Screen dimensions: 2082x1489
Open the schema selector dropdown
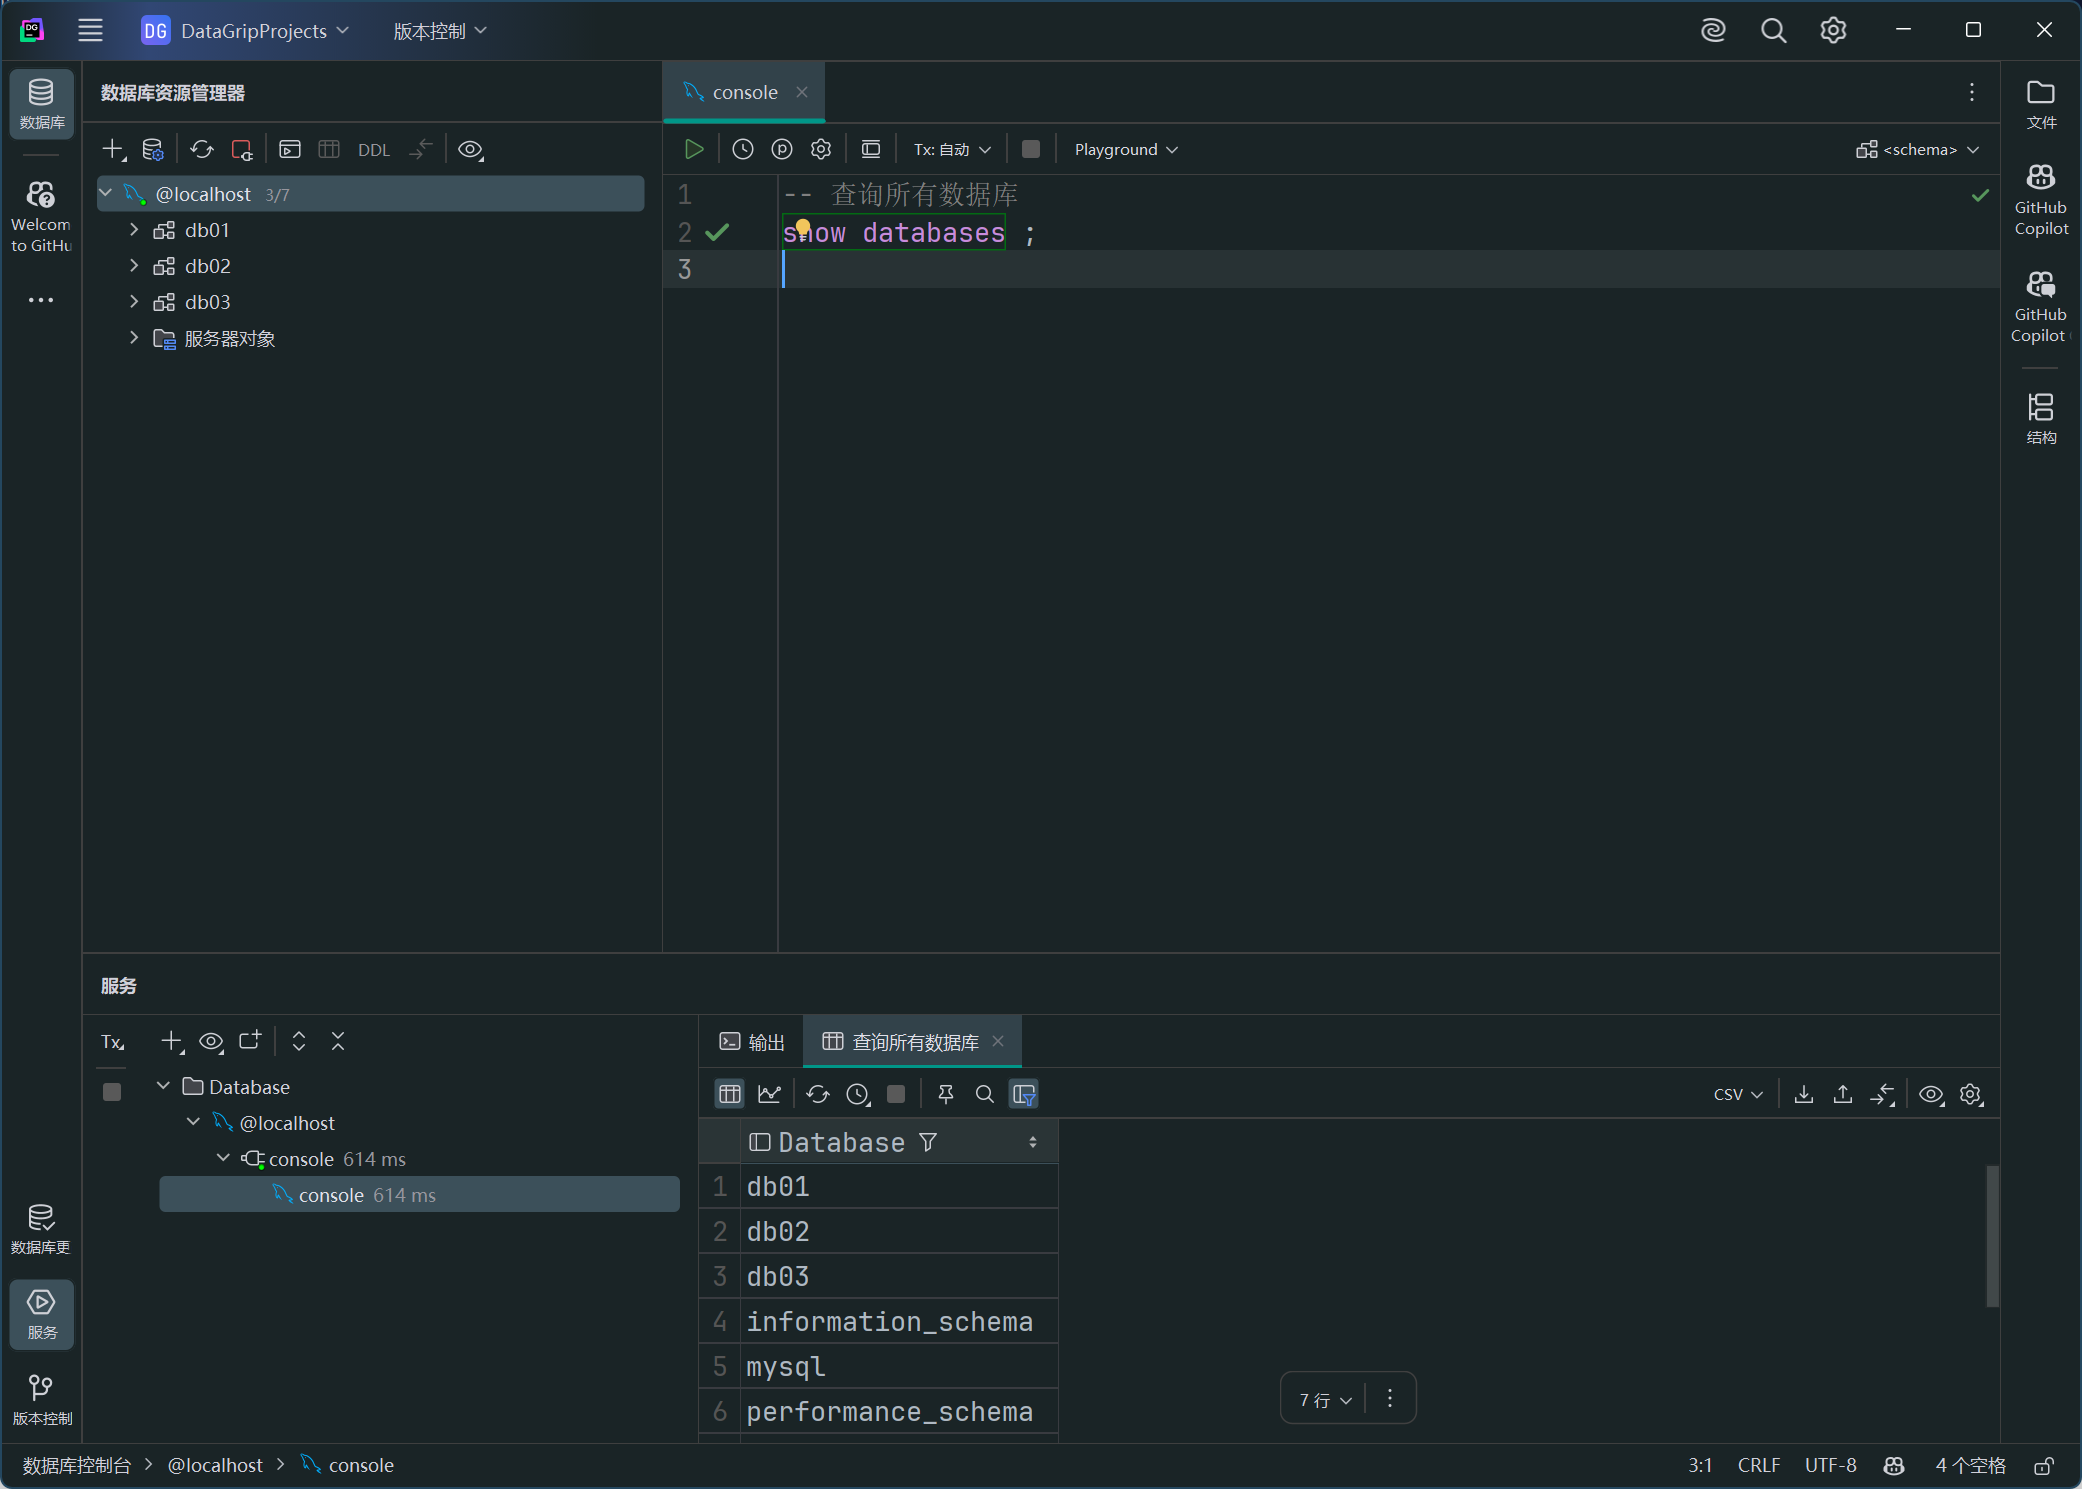pos(1918,149)
